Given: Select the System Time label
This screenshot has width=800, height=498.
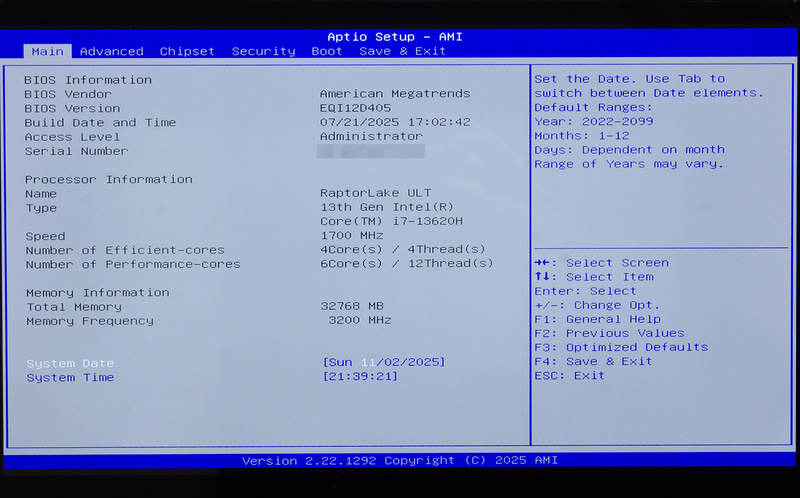Looking at the screenshot, I should (70, 378).
